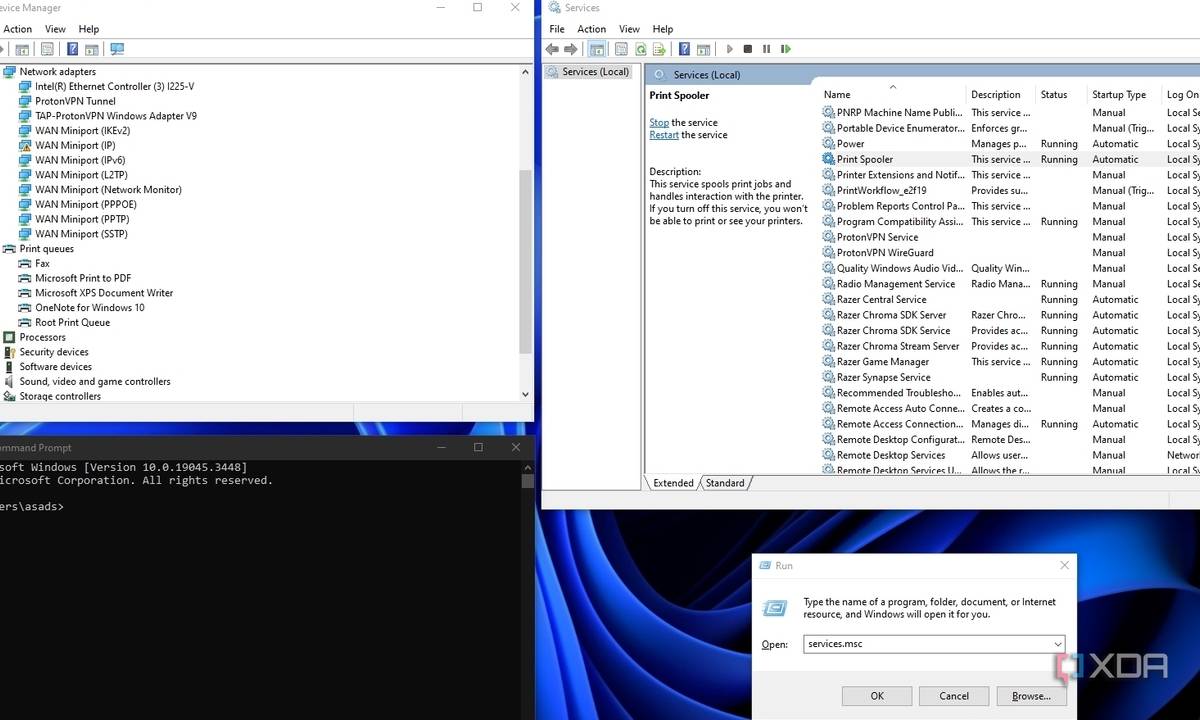Open the Action menu in Services
1200x720 pixels.
point(591,29)
